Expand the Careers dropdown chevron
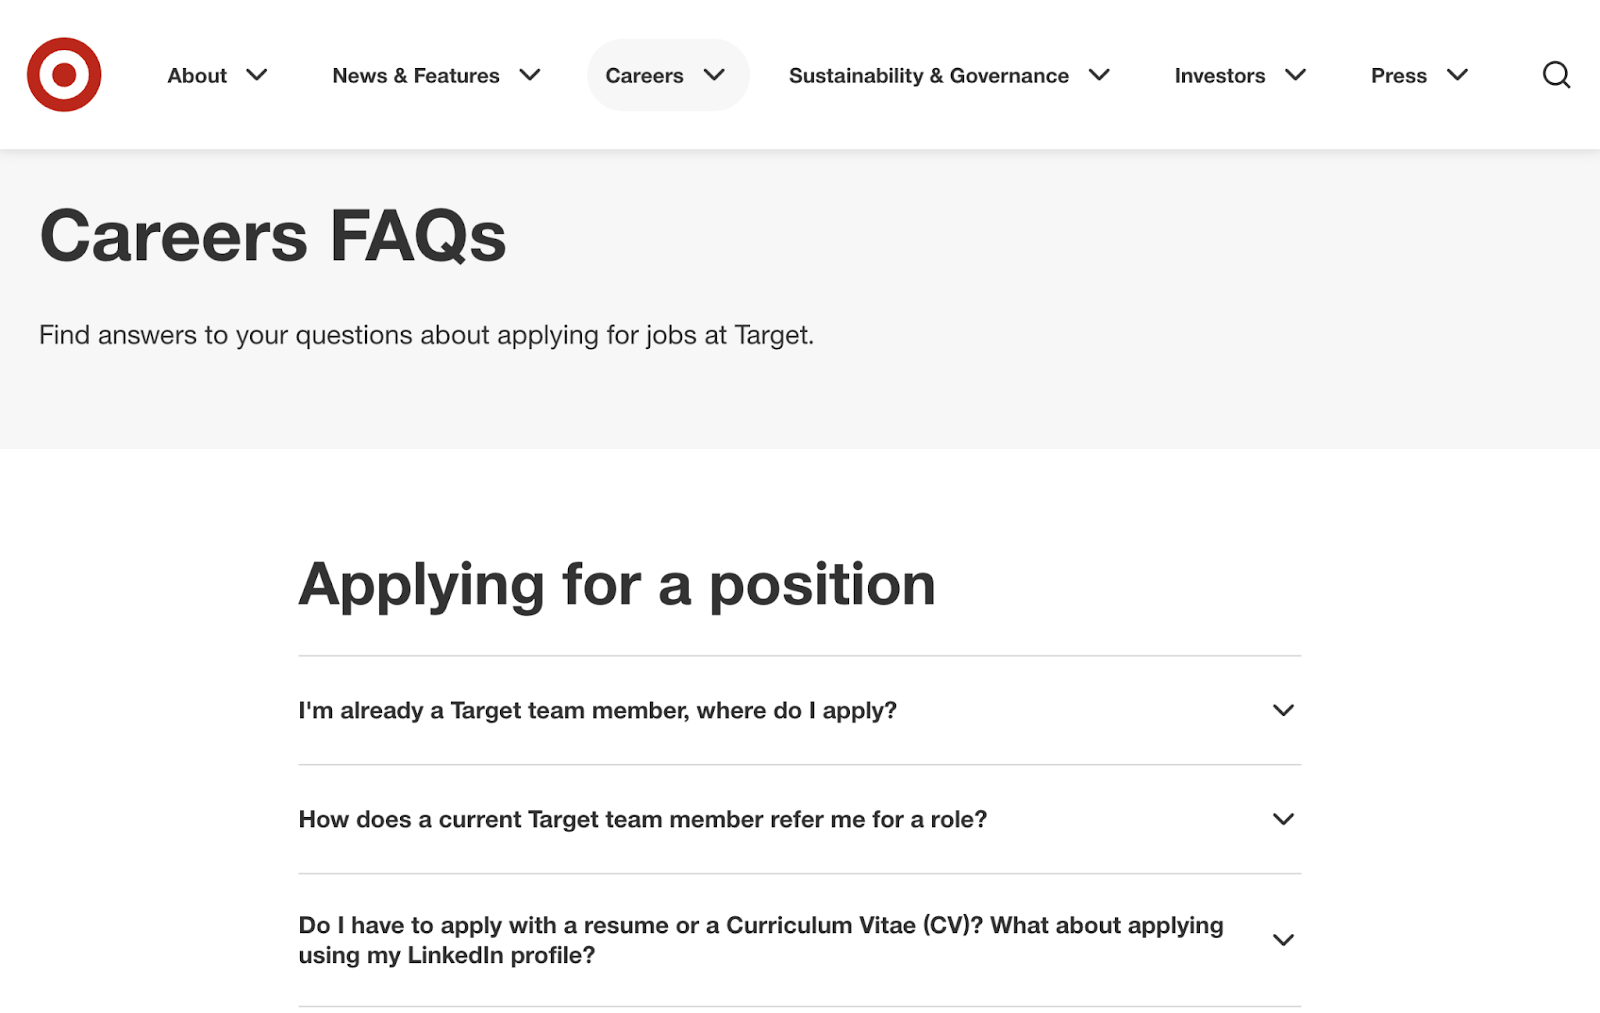 [714, 75]
